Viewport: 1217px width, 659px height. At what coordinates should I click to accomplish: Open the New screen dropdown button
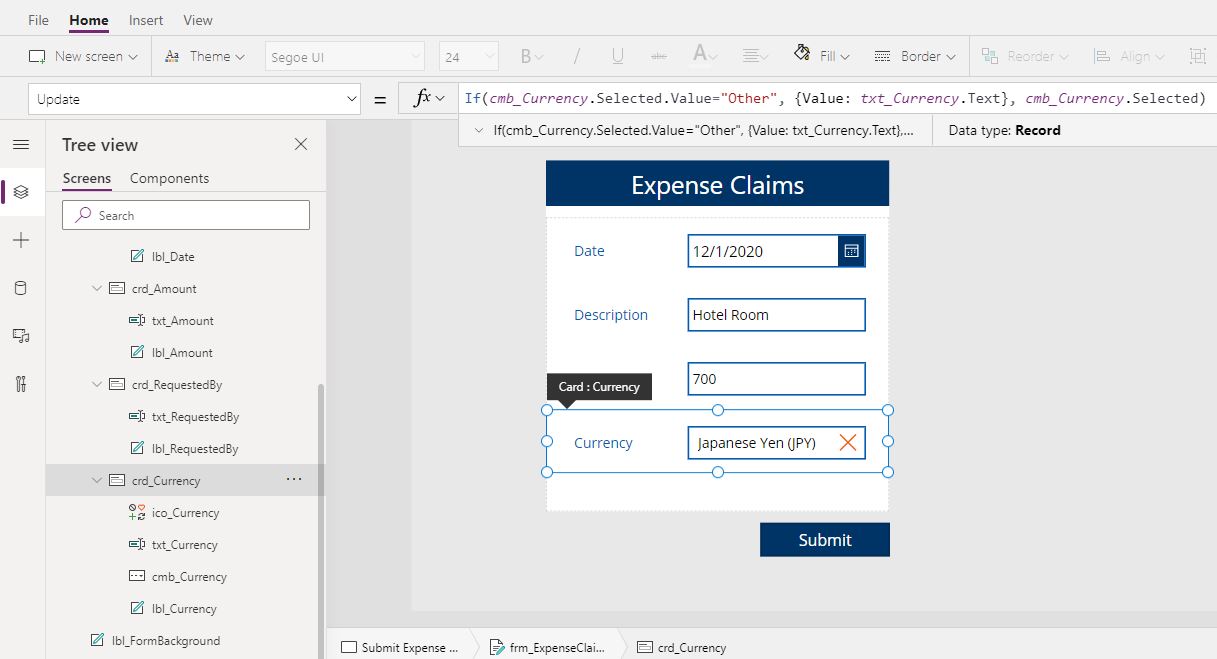[x=83, y=56]
